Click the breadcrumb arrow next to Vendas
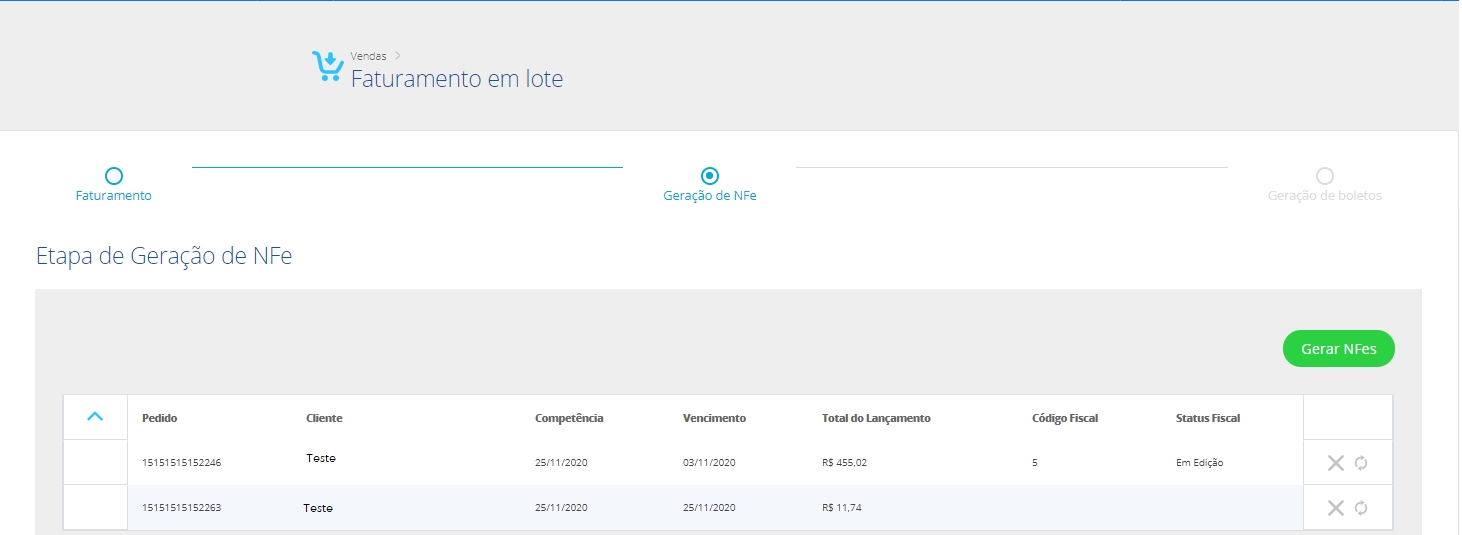The height and width of the screenshot is (535, 1462). (397, 56)
